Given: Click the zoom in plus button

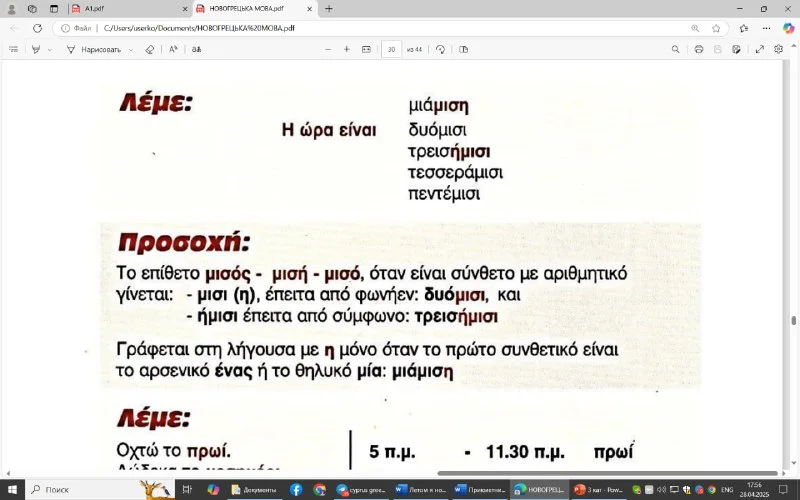Looking at the screenshot, I should pos(347,49).
